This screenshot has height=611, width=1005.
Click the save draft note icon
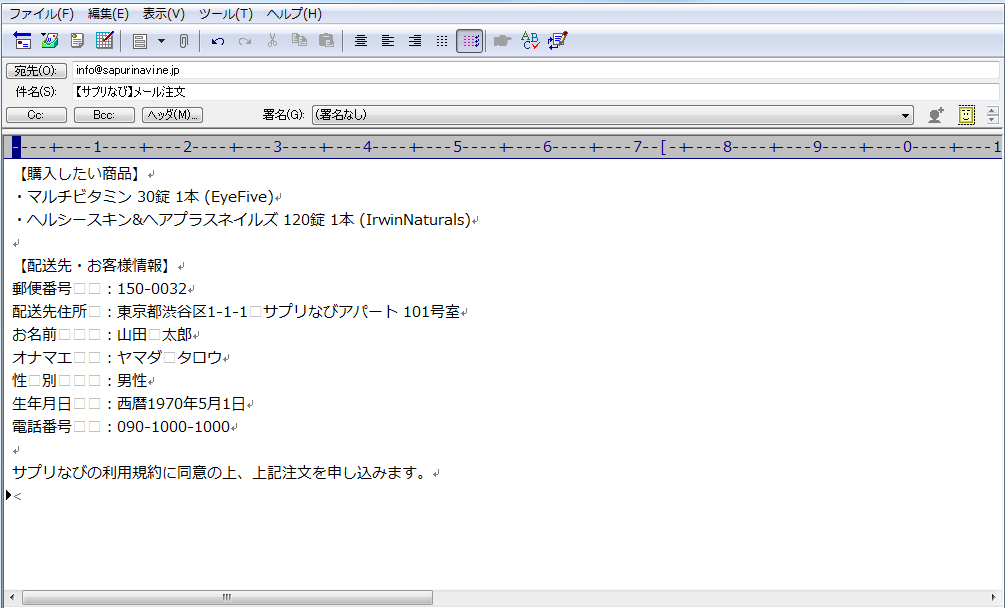[77, 41]
